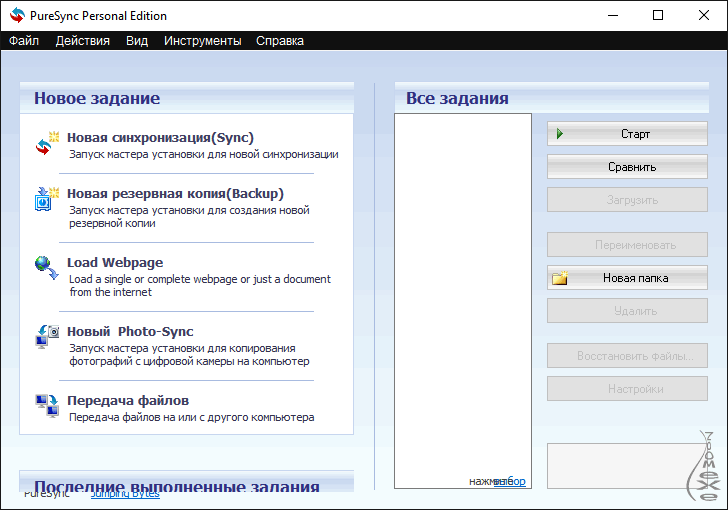The height and width of the screenshot is (510, 728).
Task: Click the file transfer computers icon
Action: tap(47, 405)
